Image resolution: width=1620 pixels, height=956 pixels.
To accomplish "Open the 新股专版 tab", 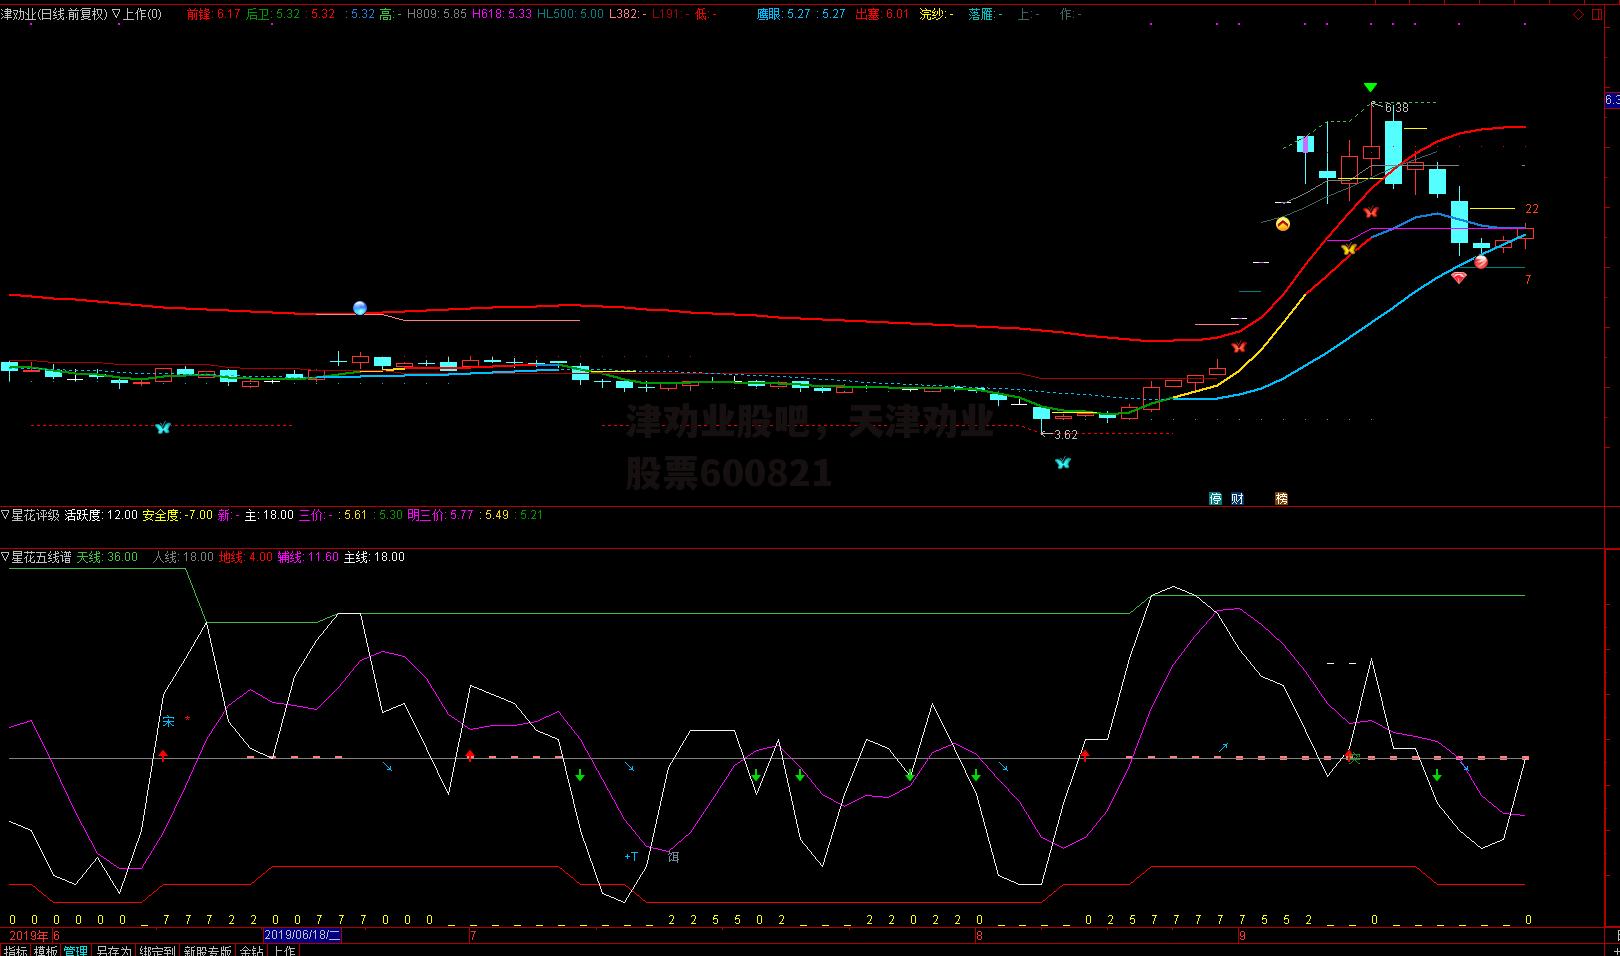I will tap(208, 950).
